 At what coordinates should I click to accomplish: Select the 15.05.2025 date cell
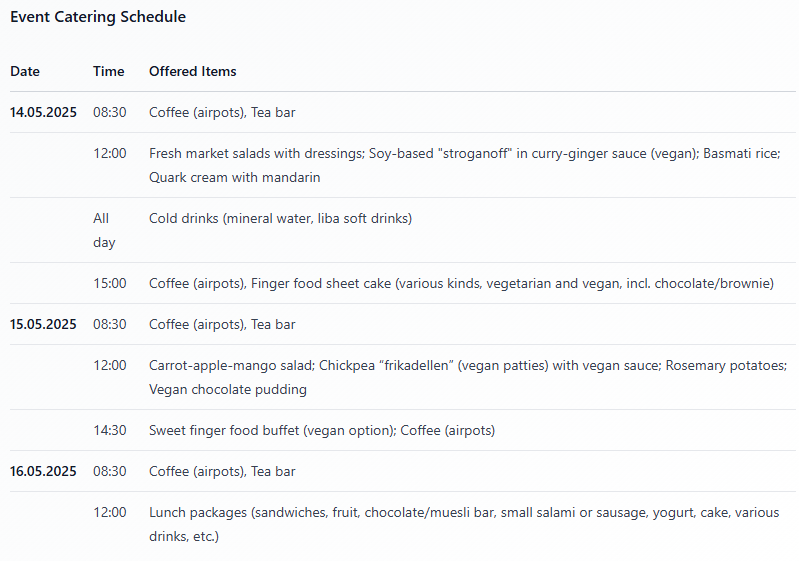pos(43,324)
